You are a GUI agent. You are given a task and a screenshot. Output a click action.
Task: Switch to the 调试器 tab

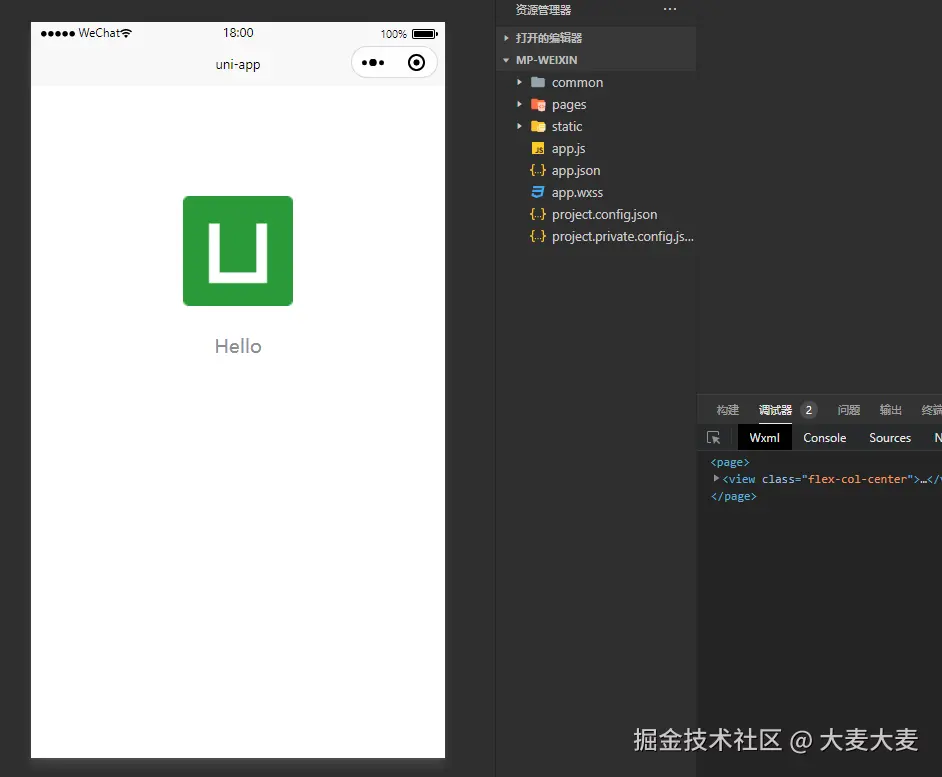pyautogui.click(x=775, y=410)
